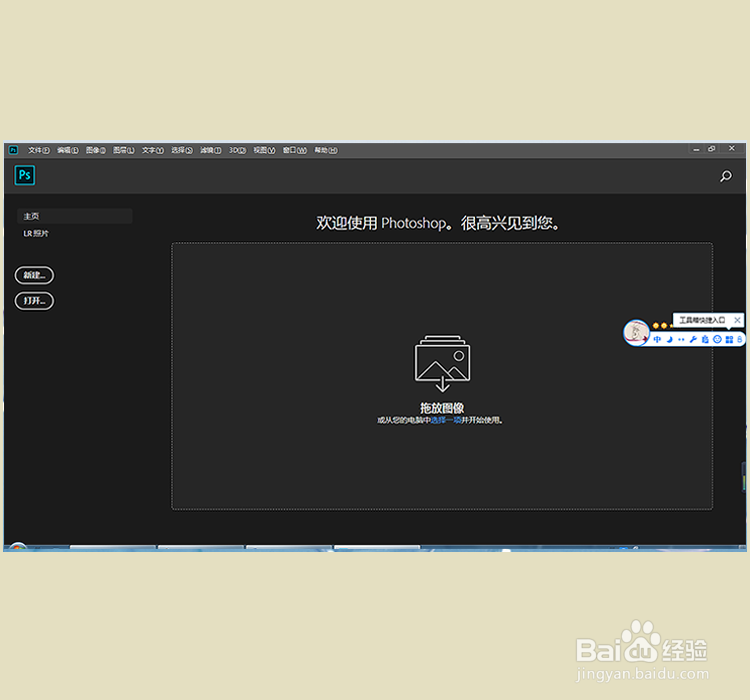Screen dimensions: 750x700
Task: Open the 帮助 (Help) menu
Action: (x=326, y=150)
